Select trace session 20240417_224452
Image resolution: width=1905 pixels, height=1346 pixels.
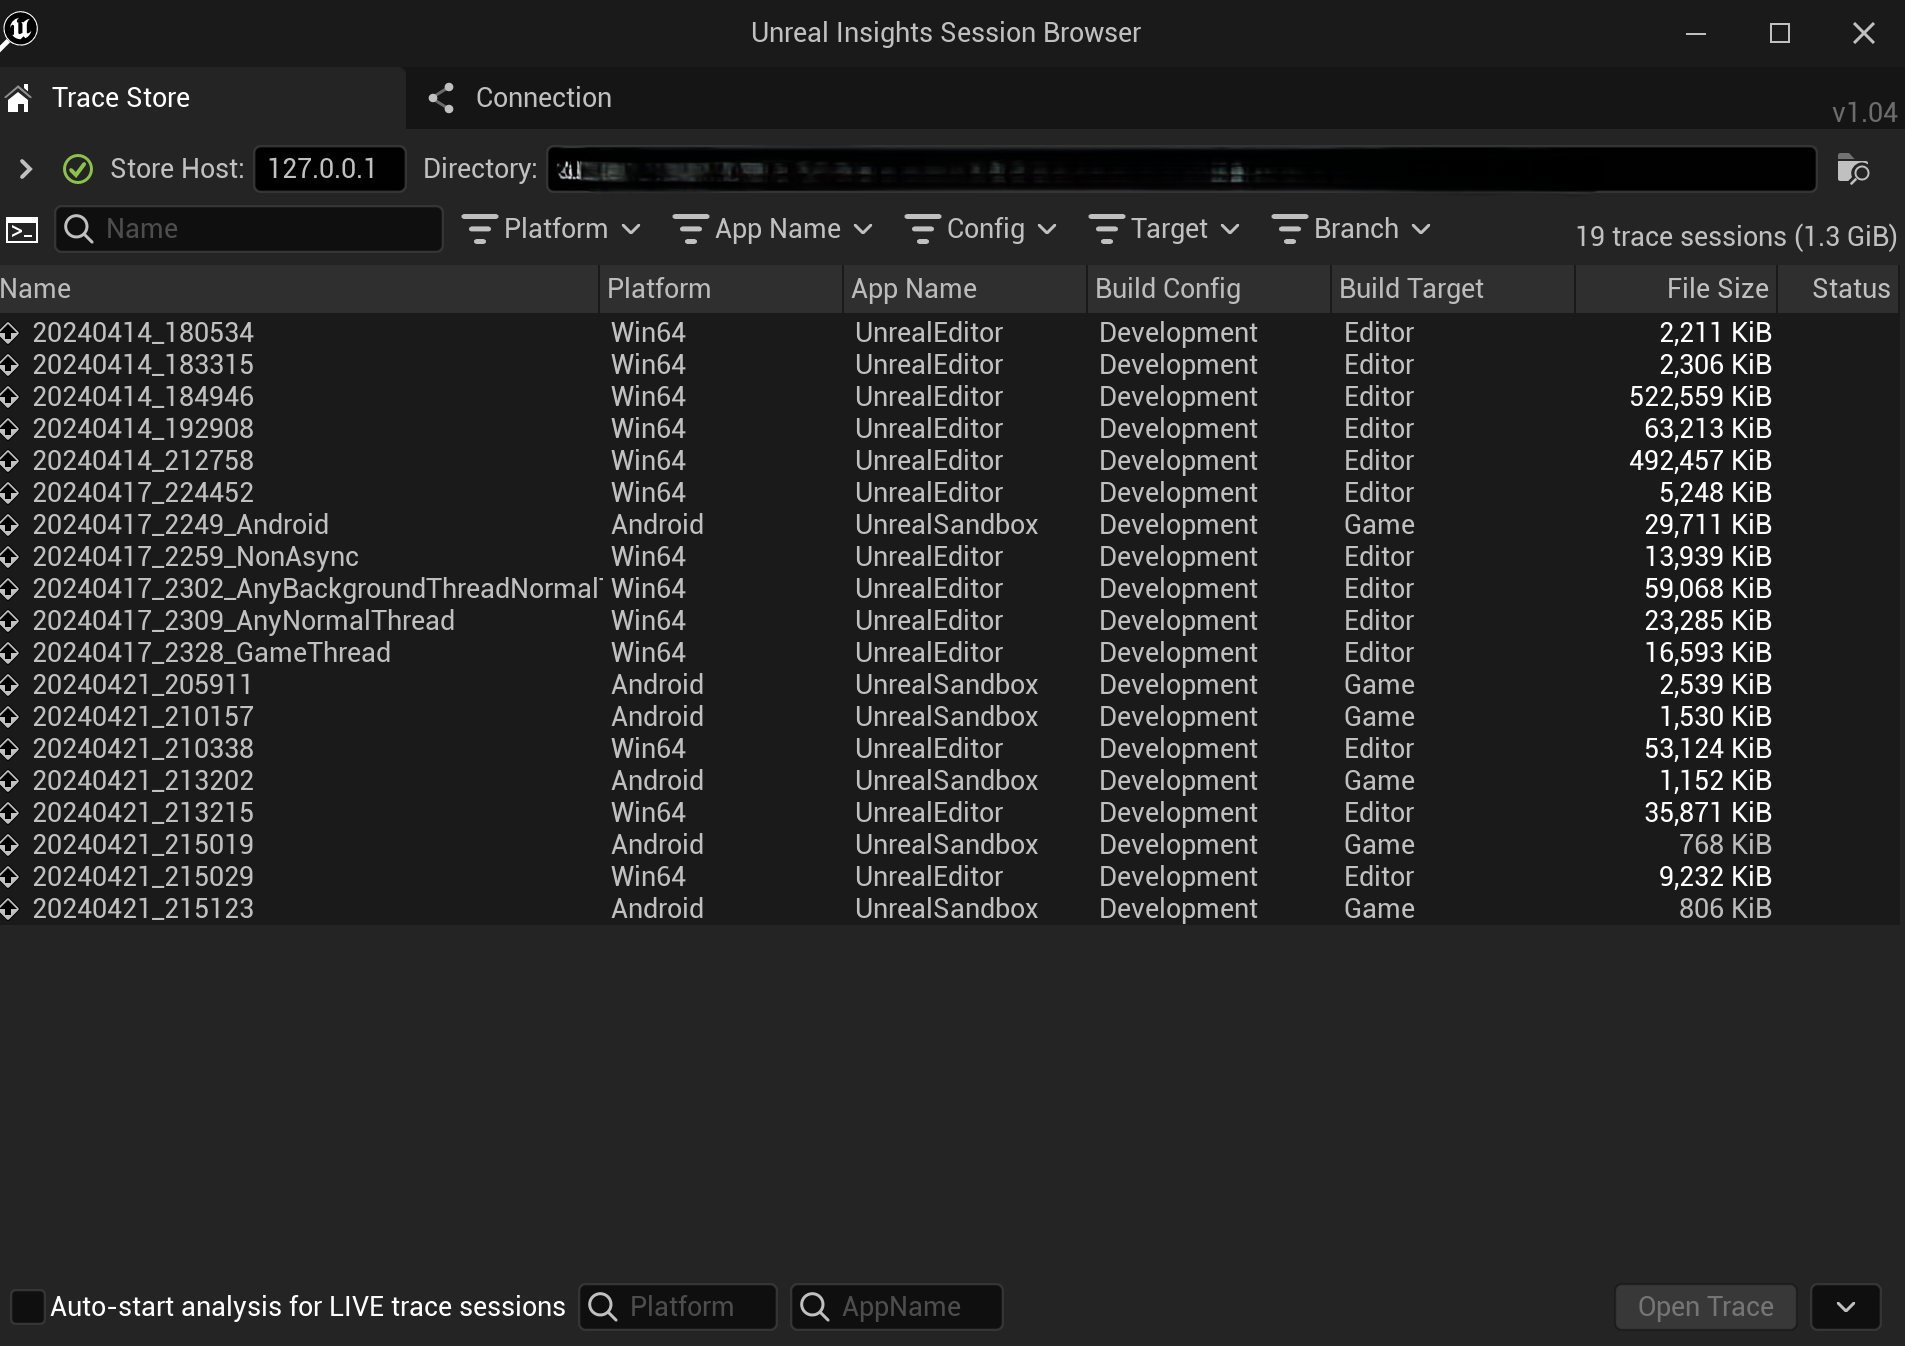click(x=949, y=492)
